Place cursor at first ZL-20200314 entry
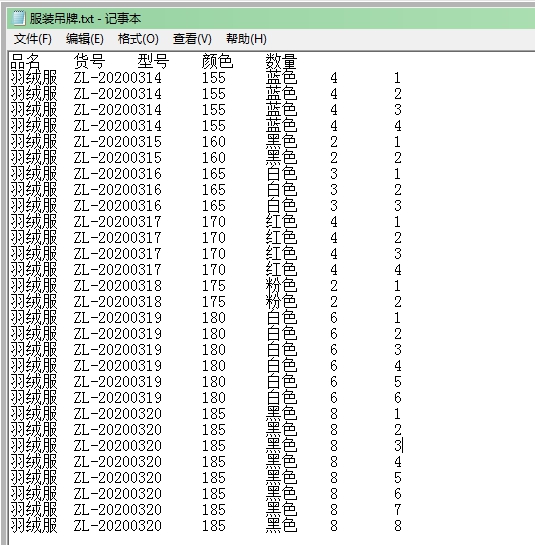The height and width of the screenshot is (545, 535). (117, 78)
